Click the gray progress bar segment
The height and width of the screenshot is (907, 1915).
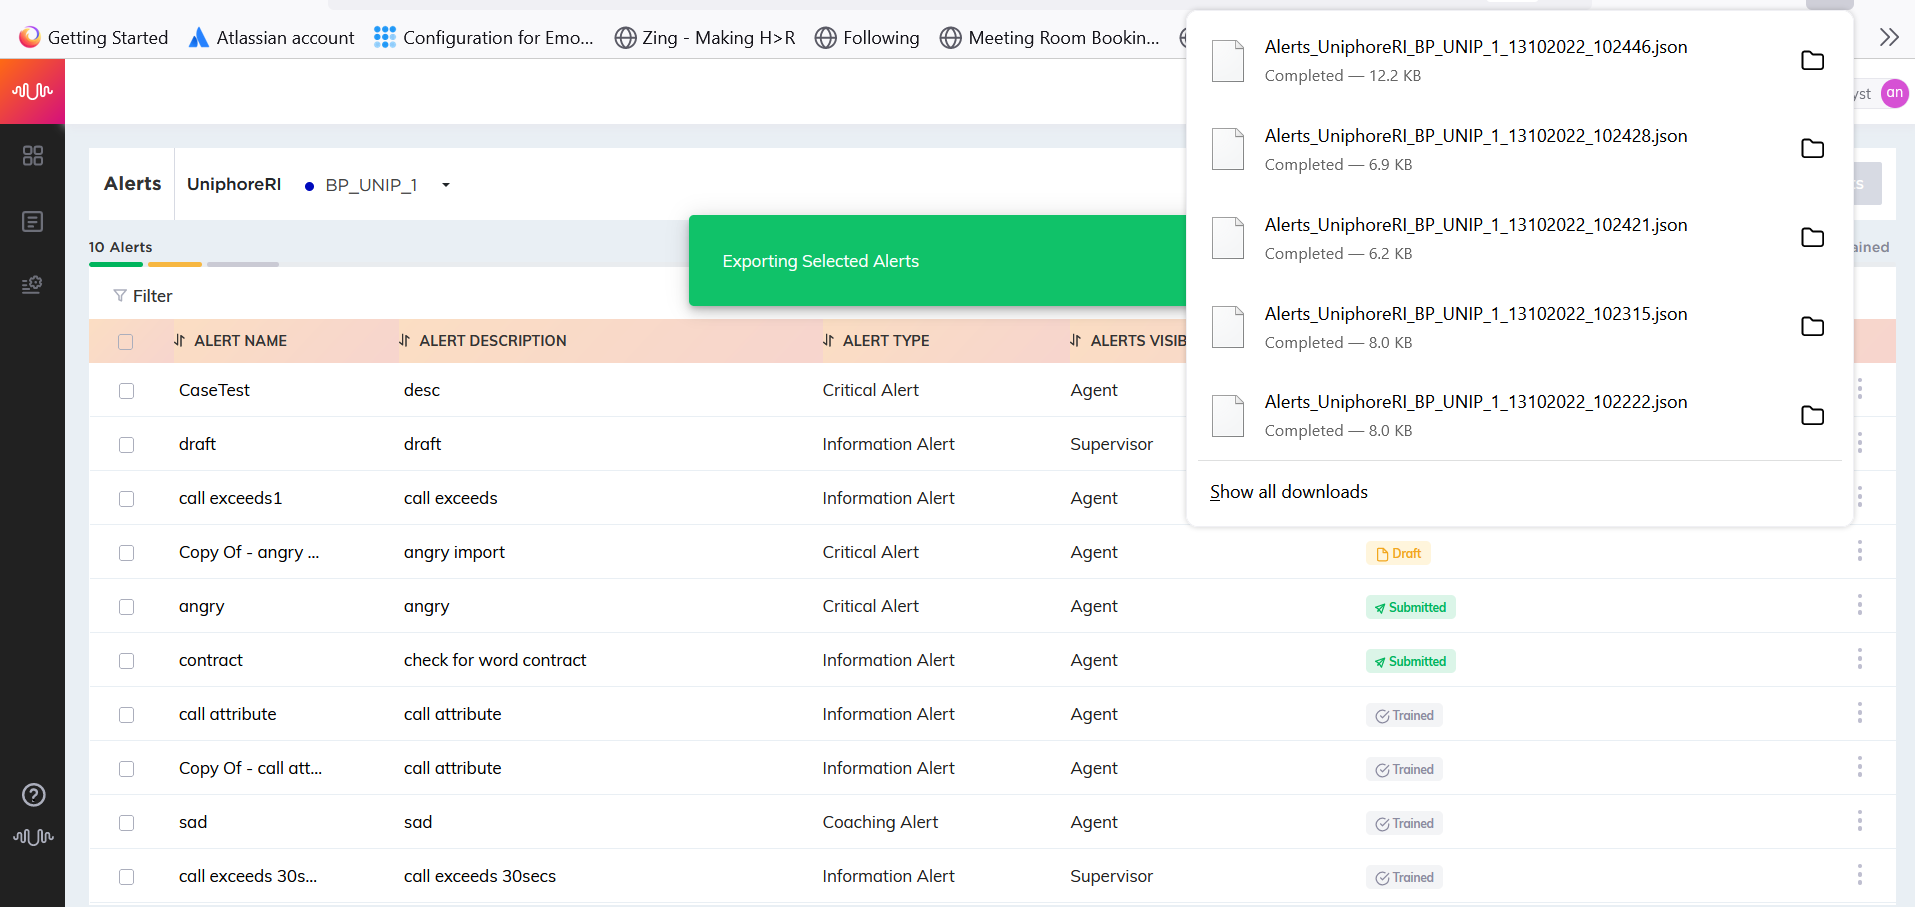click(243, 264)
